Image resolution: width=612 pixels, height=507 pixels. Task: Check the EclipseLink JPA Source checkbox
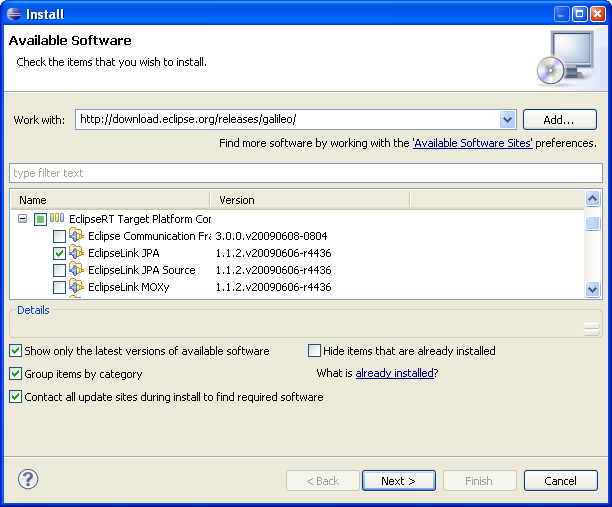tap(59, 270)
